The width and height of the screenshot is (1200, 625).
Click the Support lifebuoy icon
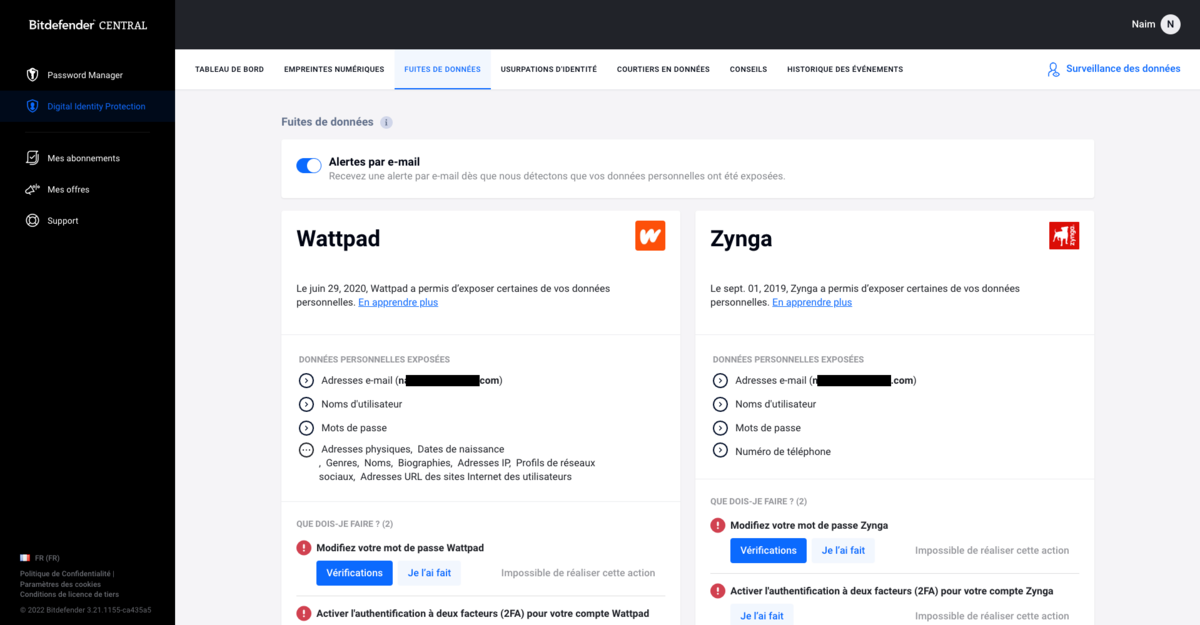[32, 220]
